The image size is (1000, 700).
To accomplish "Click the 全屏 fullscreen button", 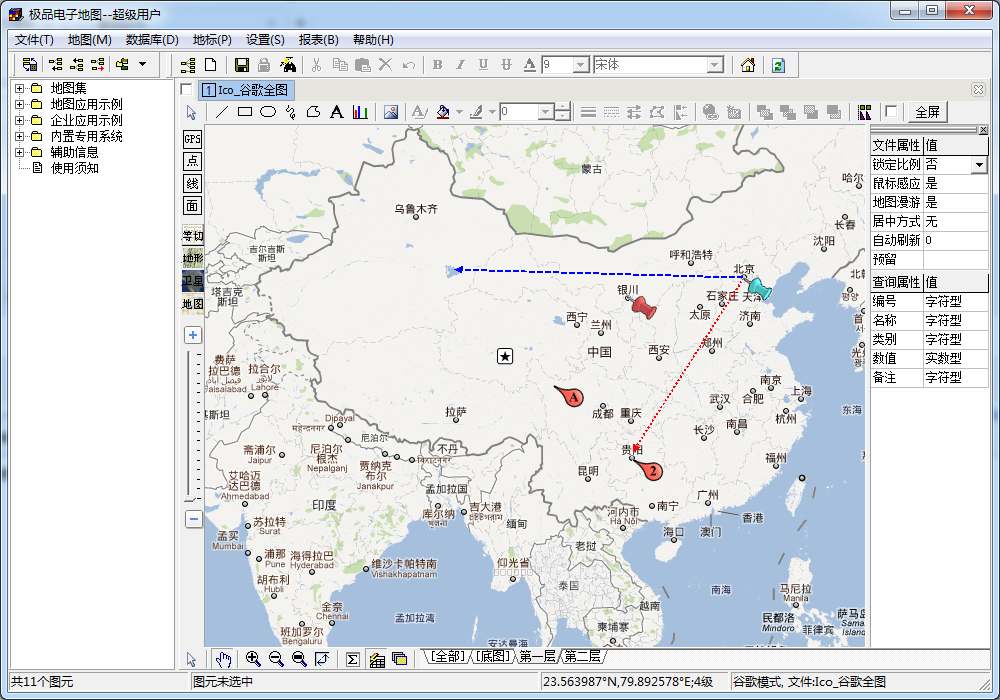I will coord(927,112).
